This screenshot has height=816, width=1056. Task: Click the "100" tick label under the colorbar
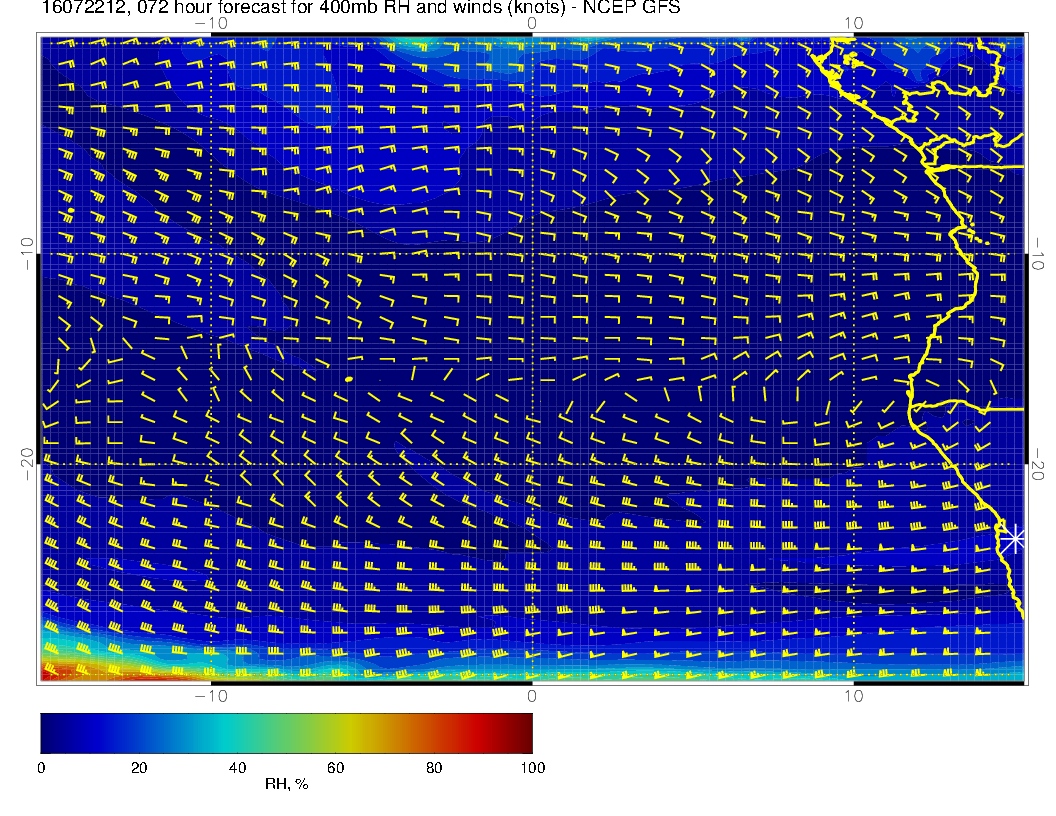click(532, 768)
